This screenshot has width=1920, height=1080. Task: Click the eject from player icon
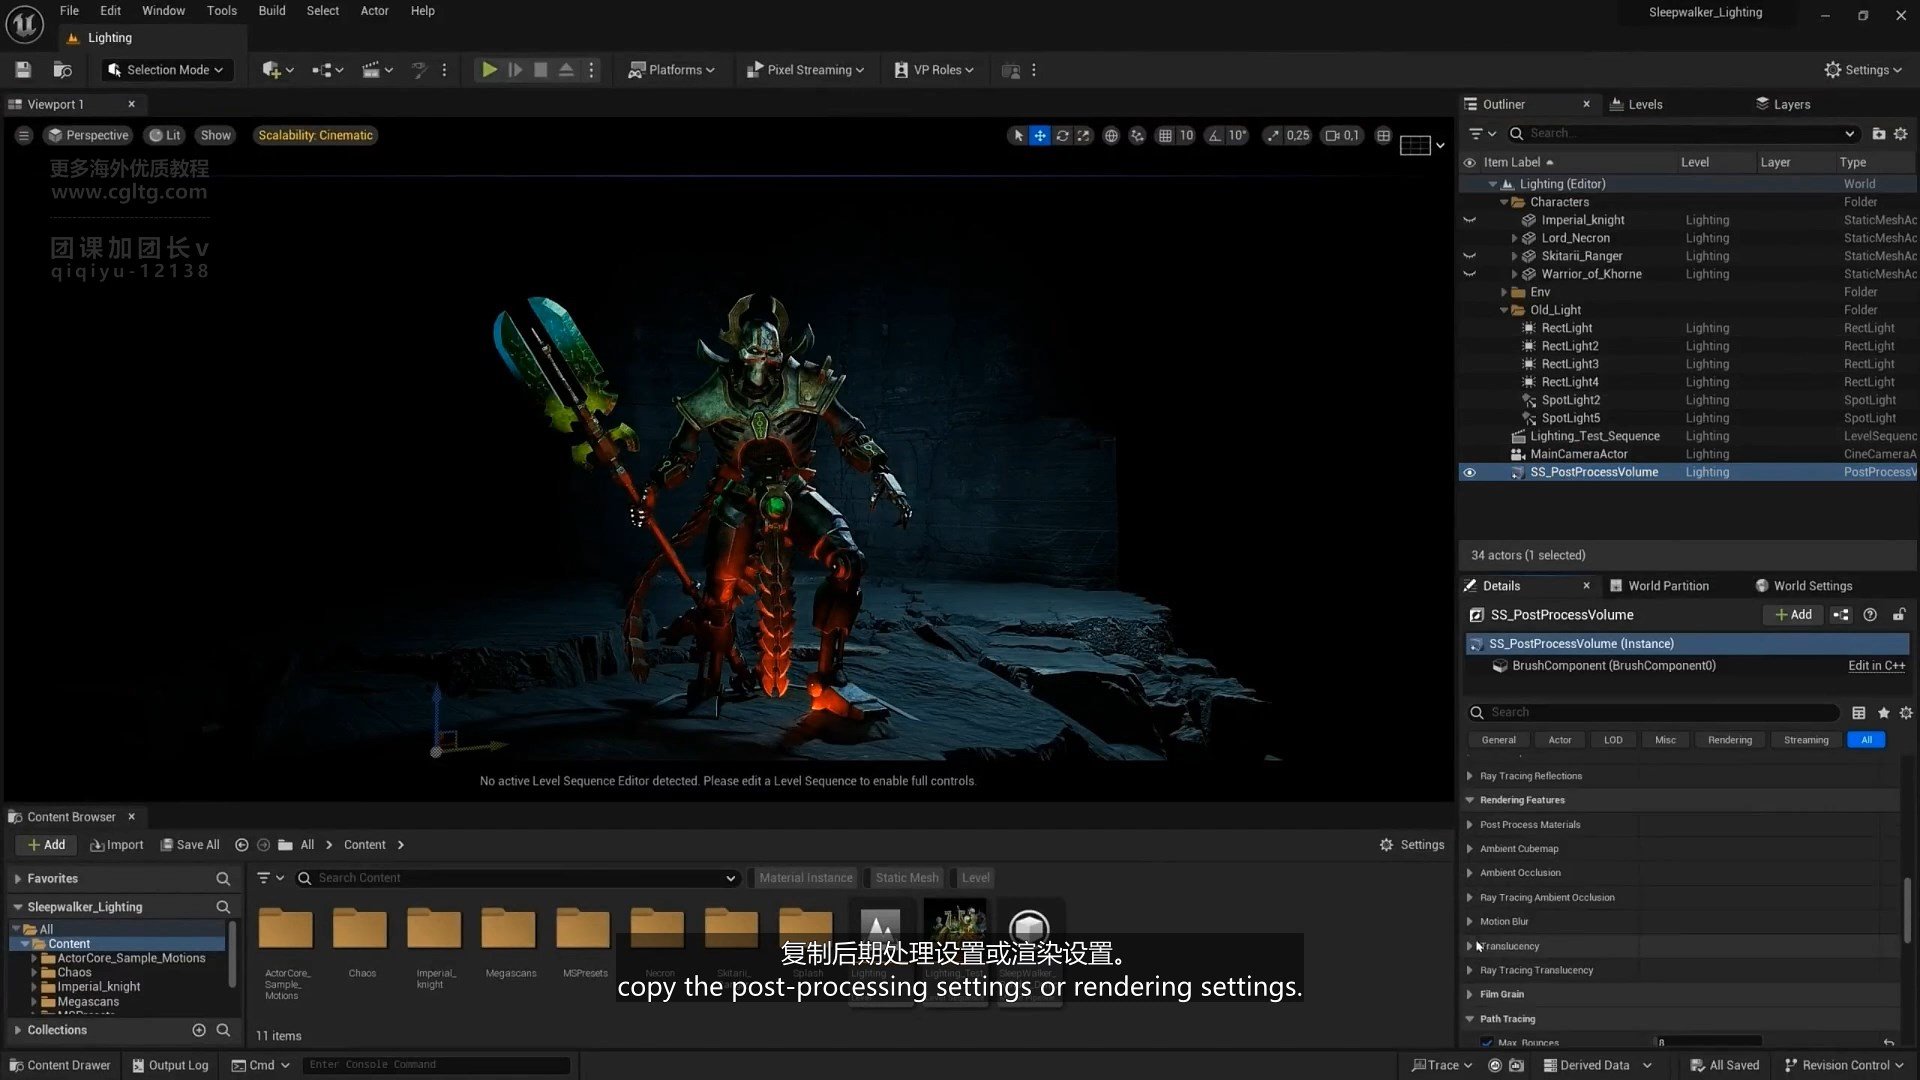pyautogui.click(x=566, y=70)
